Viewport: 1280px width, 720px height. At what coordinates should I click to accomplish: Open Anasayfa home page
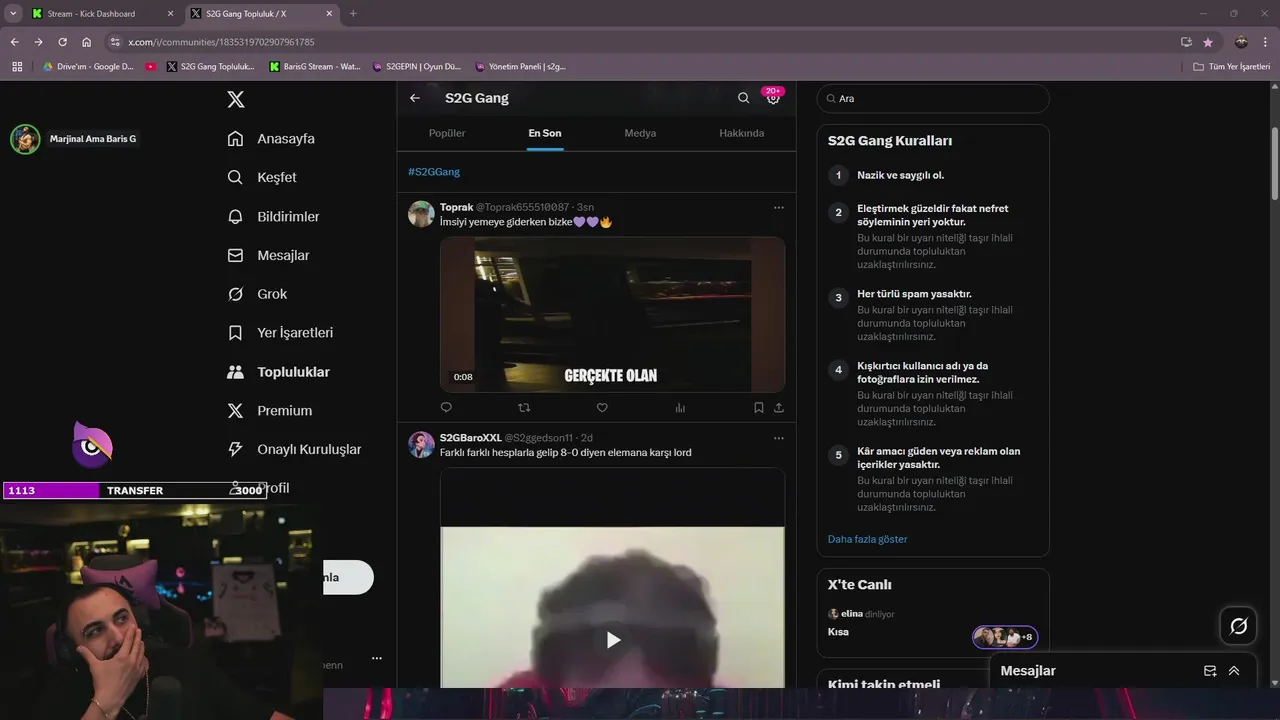pos(271,139)
